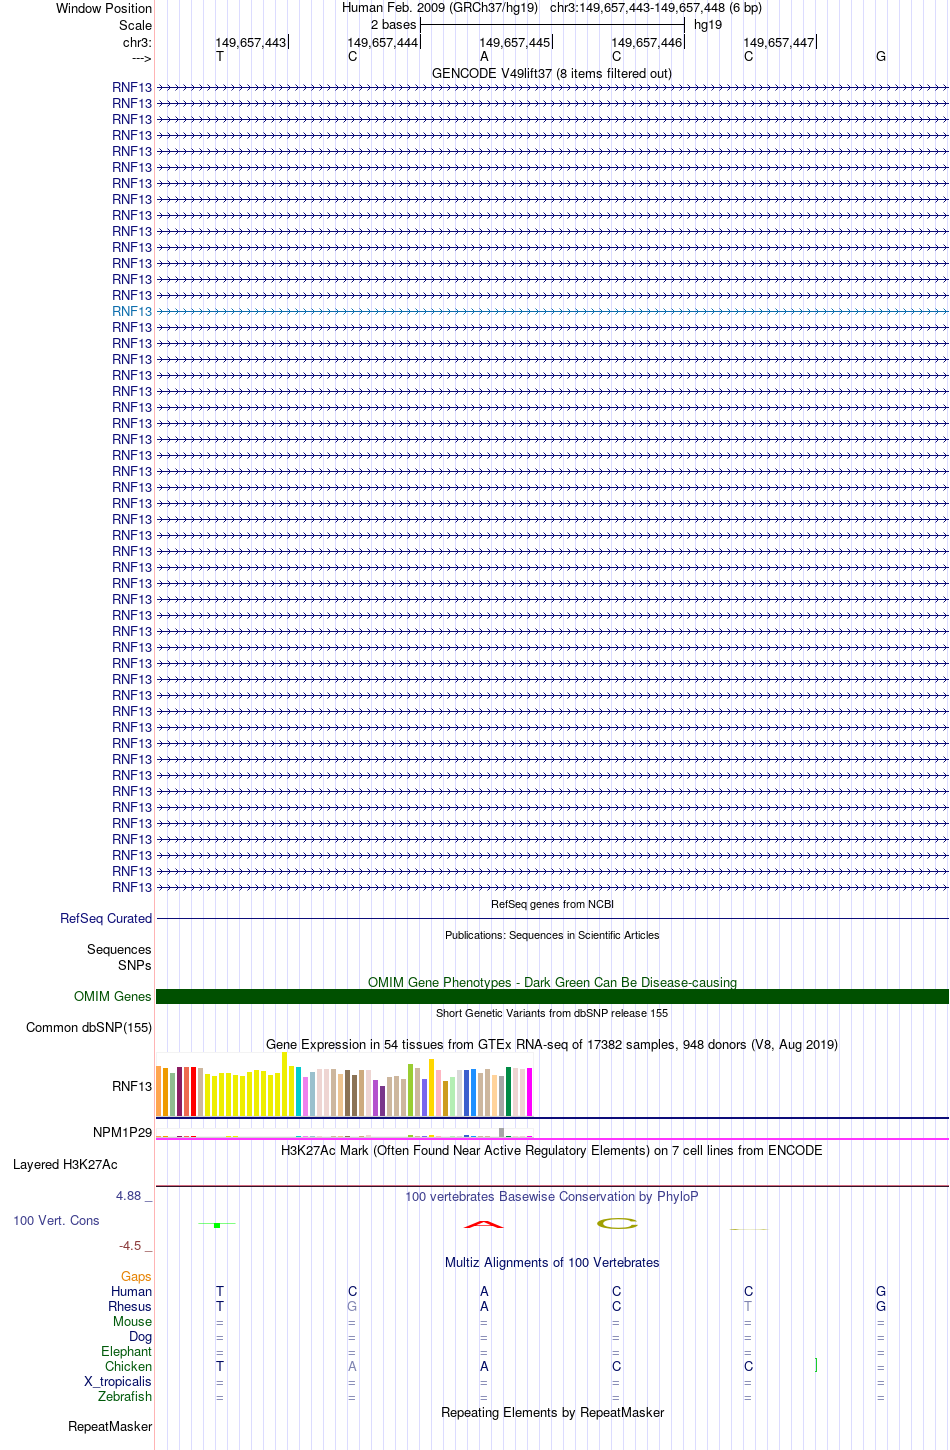Click the grey A in Chicken row
950x1450 pixels.
point(352,1366)
